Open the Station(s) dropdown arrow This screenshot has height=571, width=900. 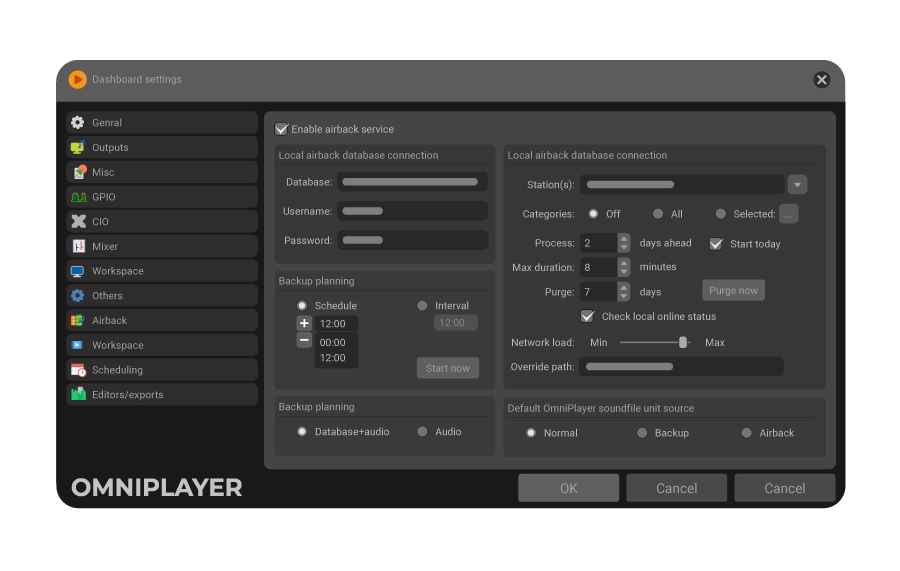(797, 184)
